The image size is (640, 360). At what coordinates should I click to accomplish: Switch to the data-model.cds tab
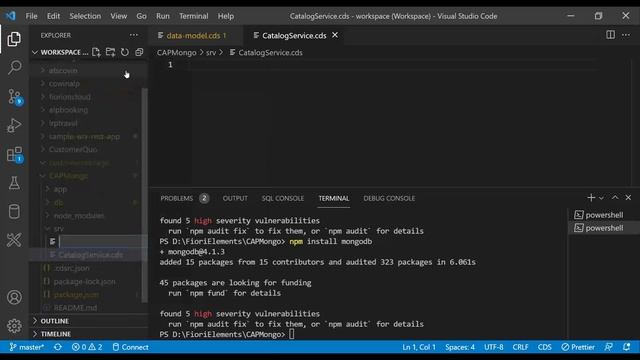pyautogui.click(x=196, y=36)
